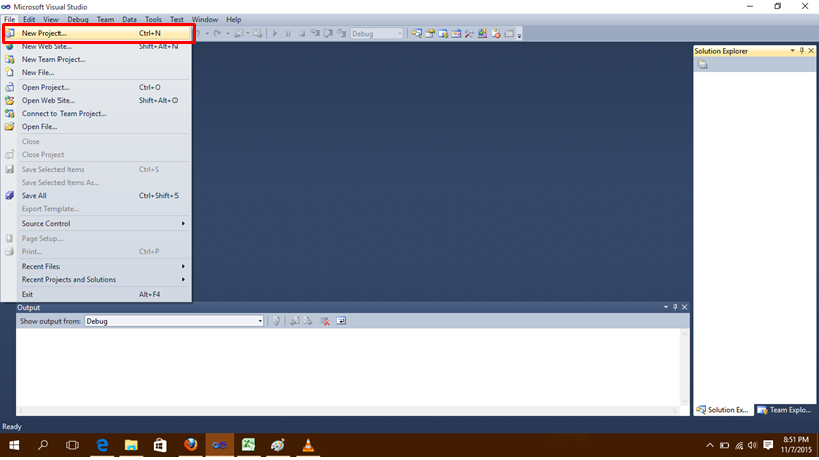Image resolution: width=819 pixels, height=460 pixels.
Task: Expand Source Control submenu arrow
Action: [183, 223]
